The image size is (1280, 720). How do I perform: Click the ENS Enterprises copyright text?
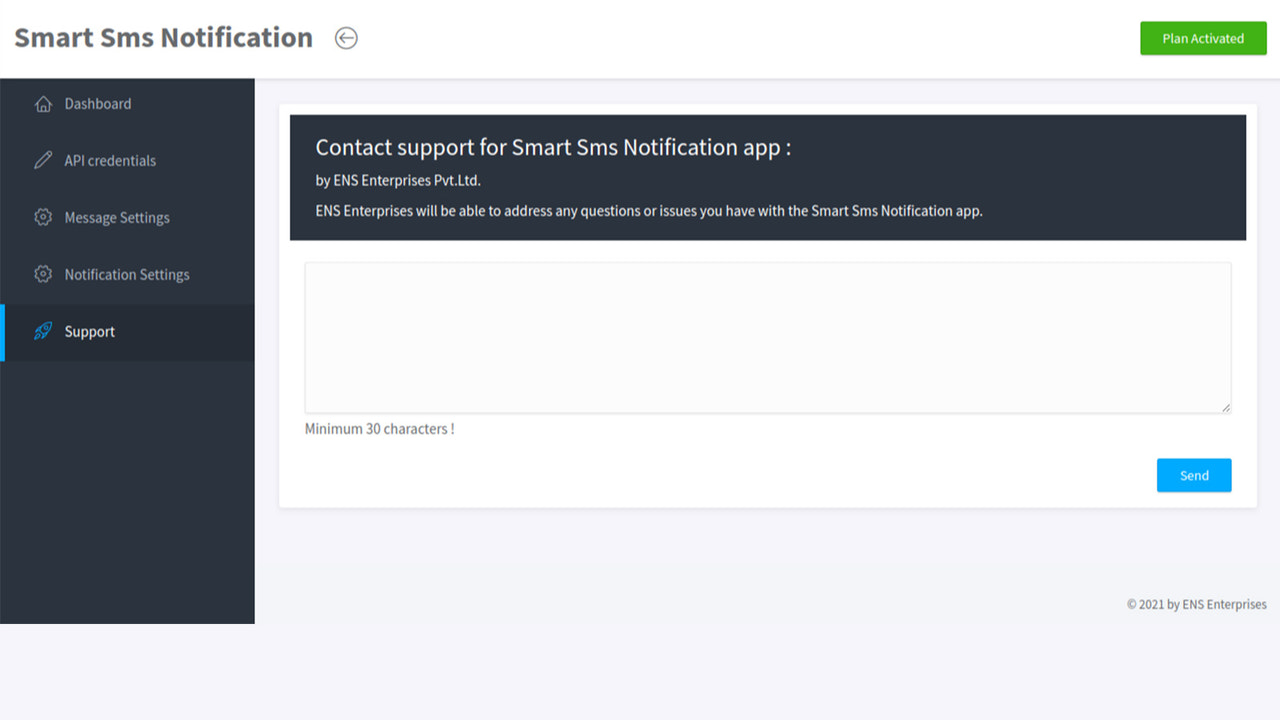tap(1196, 604)
